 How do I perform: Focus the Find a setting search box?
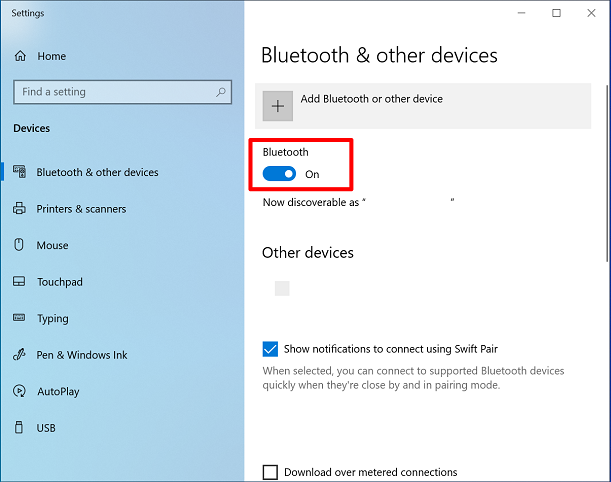122,92
